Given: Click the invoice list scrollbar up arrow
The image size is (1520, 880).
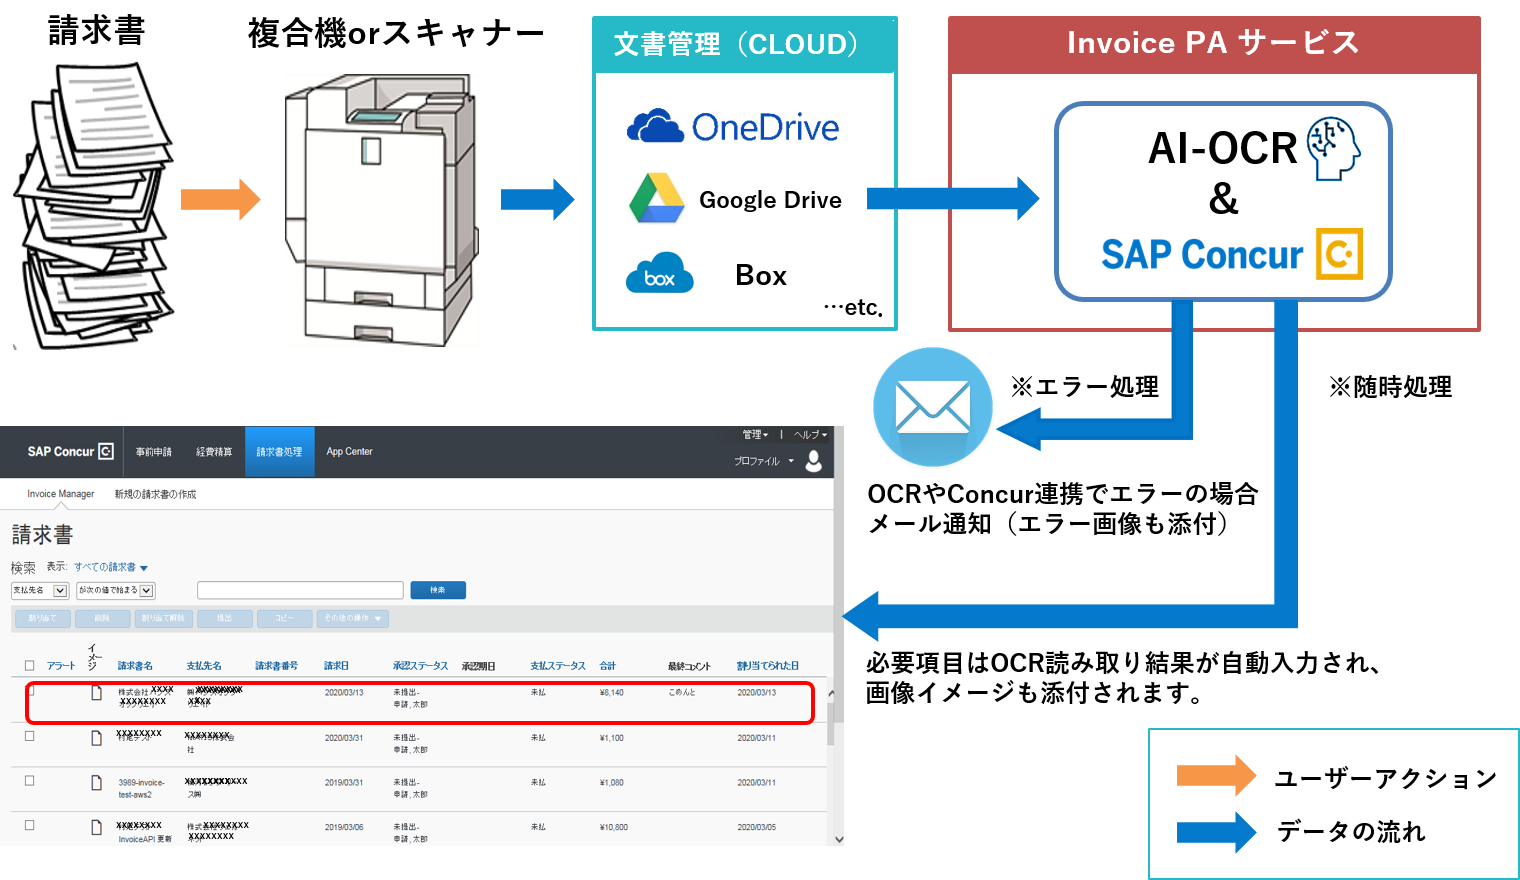Looking at the screenshot, I should click(x=831, y=693).
